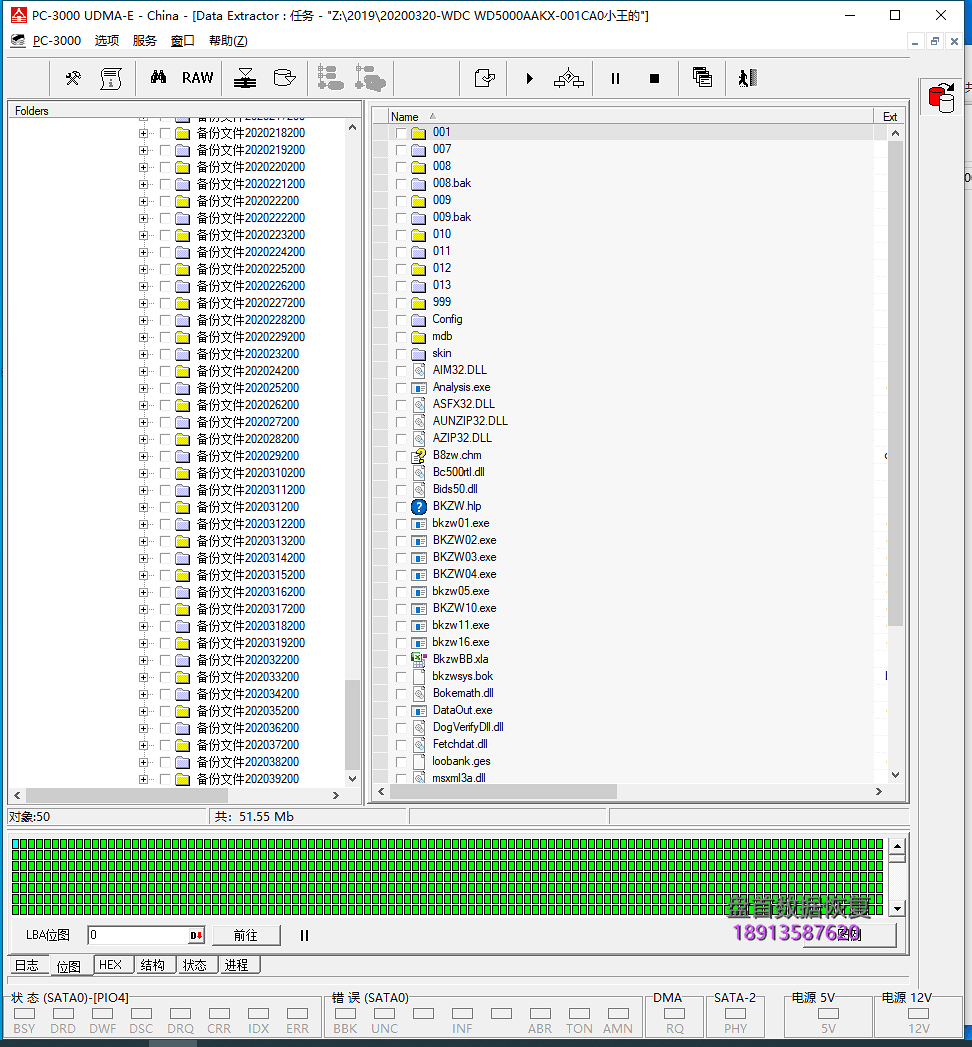Start process with the play button
This screenshot has width=972, height=1047.
pos(529,78)
